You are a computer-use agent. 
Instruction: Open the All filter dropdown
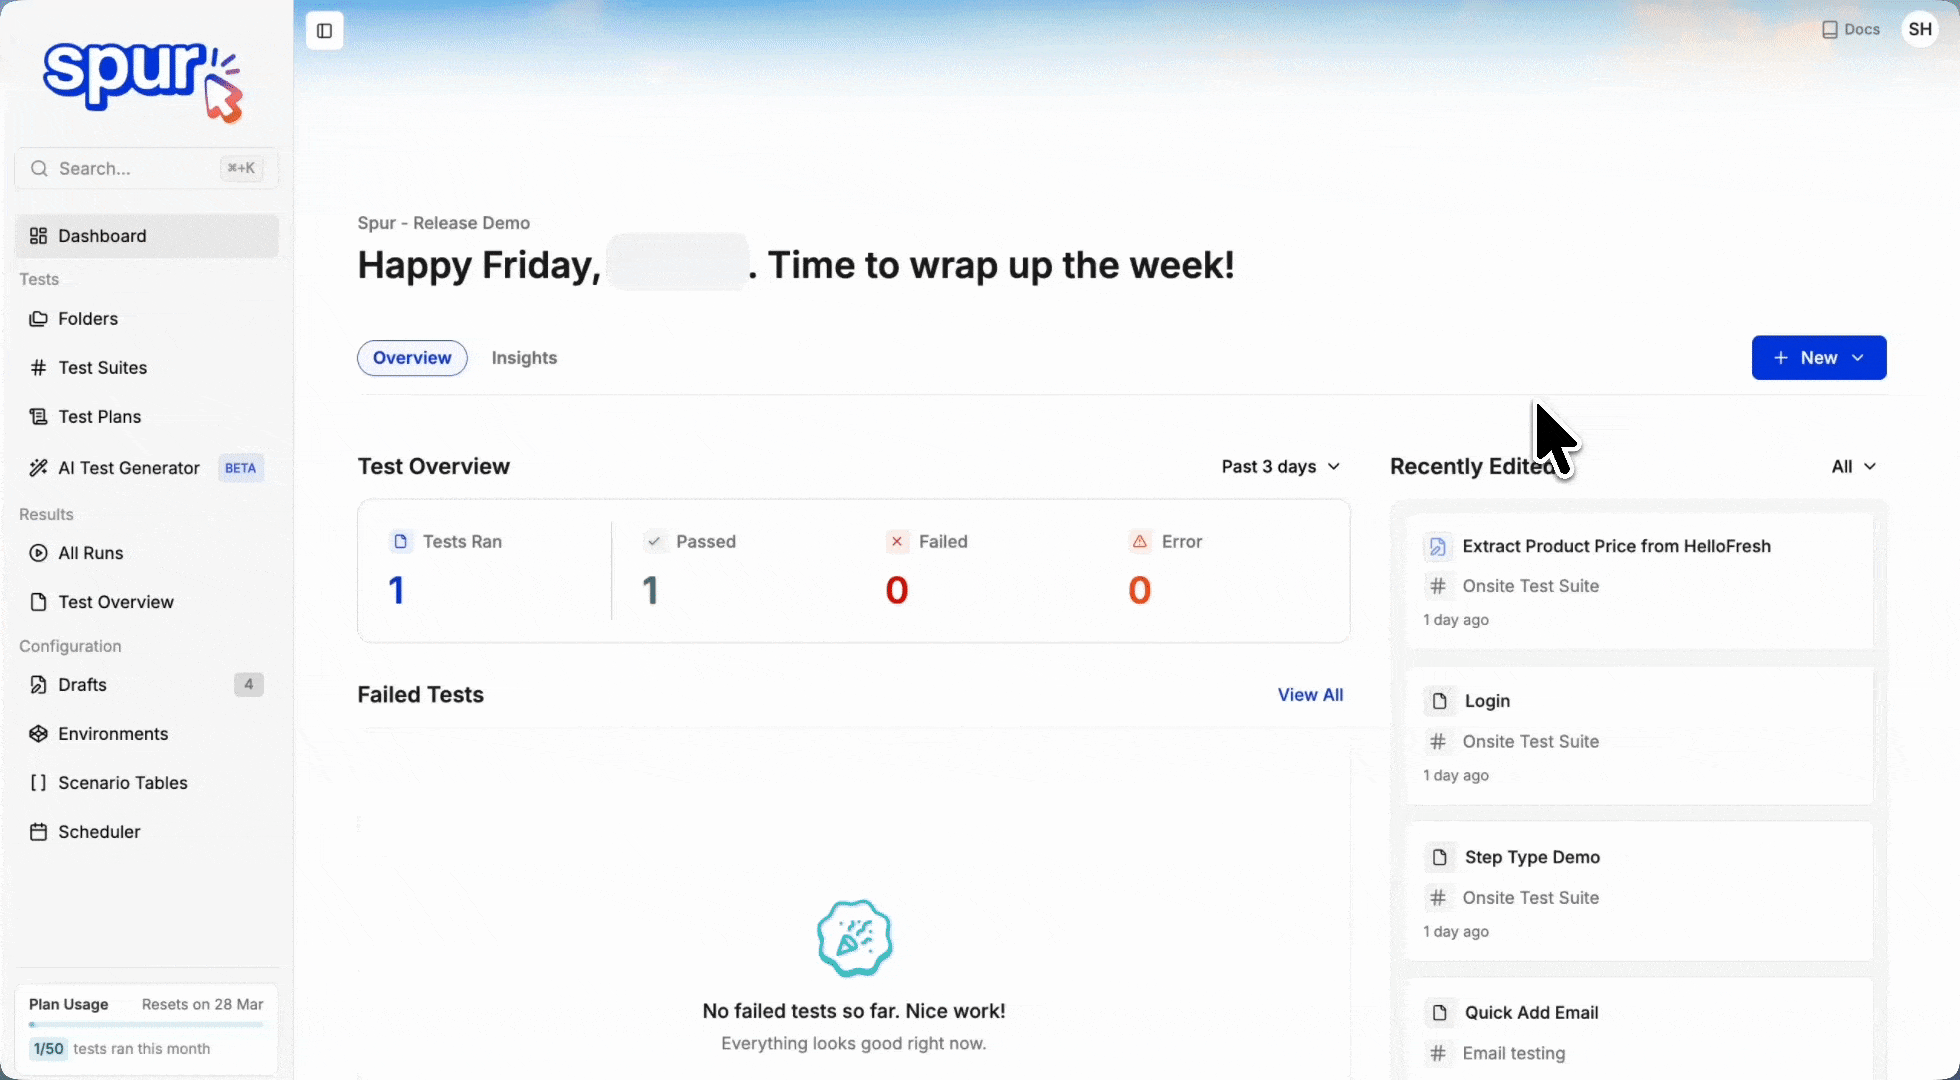1853,467
